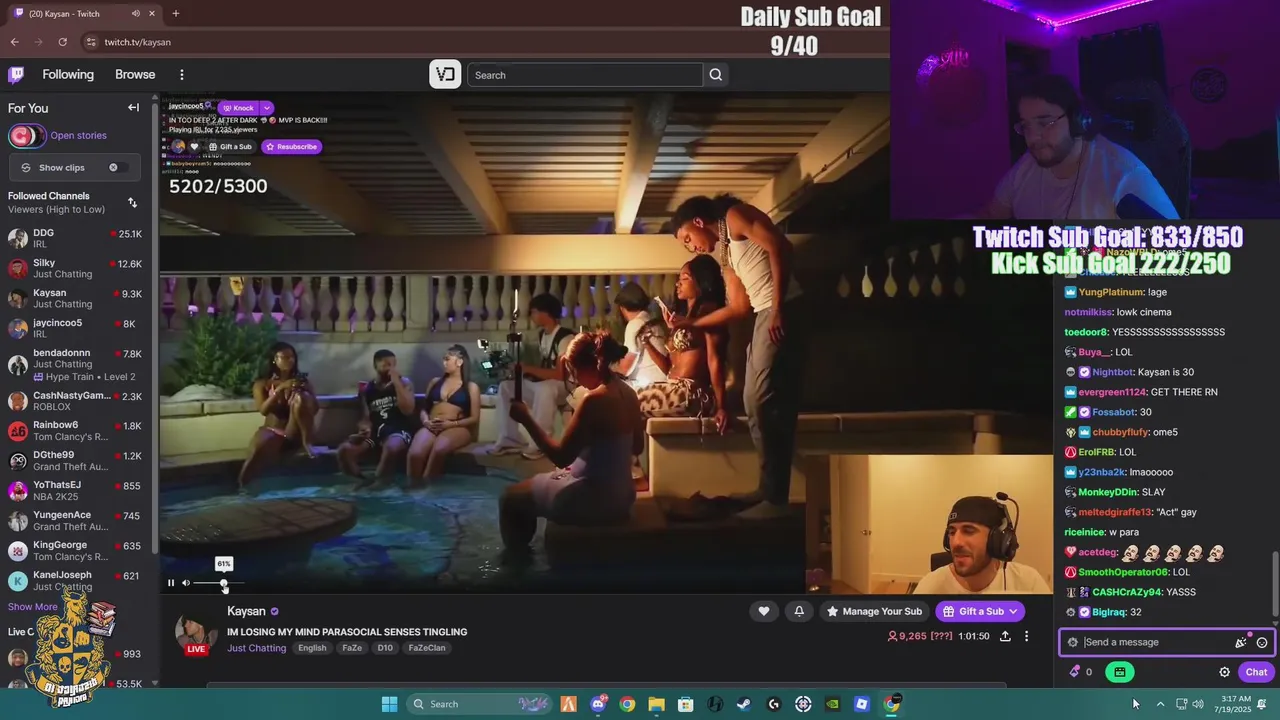
Task: Open Steam from the taskbar
Action: (x=744, y=704)
